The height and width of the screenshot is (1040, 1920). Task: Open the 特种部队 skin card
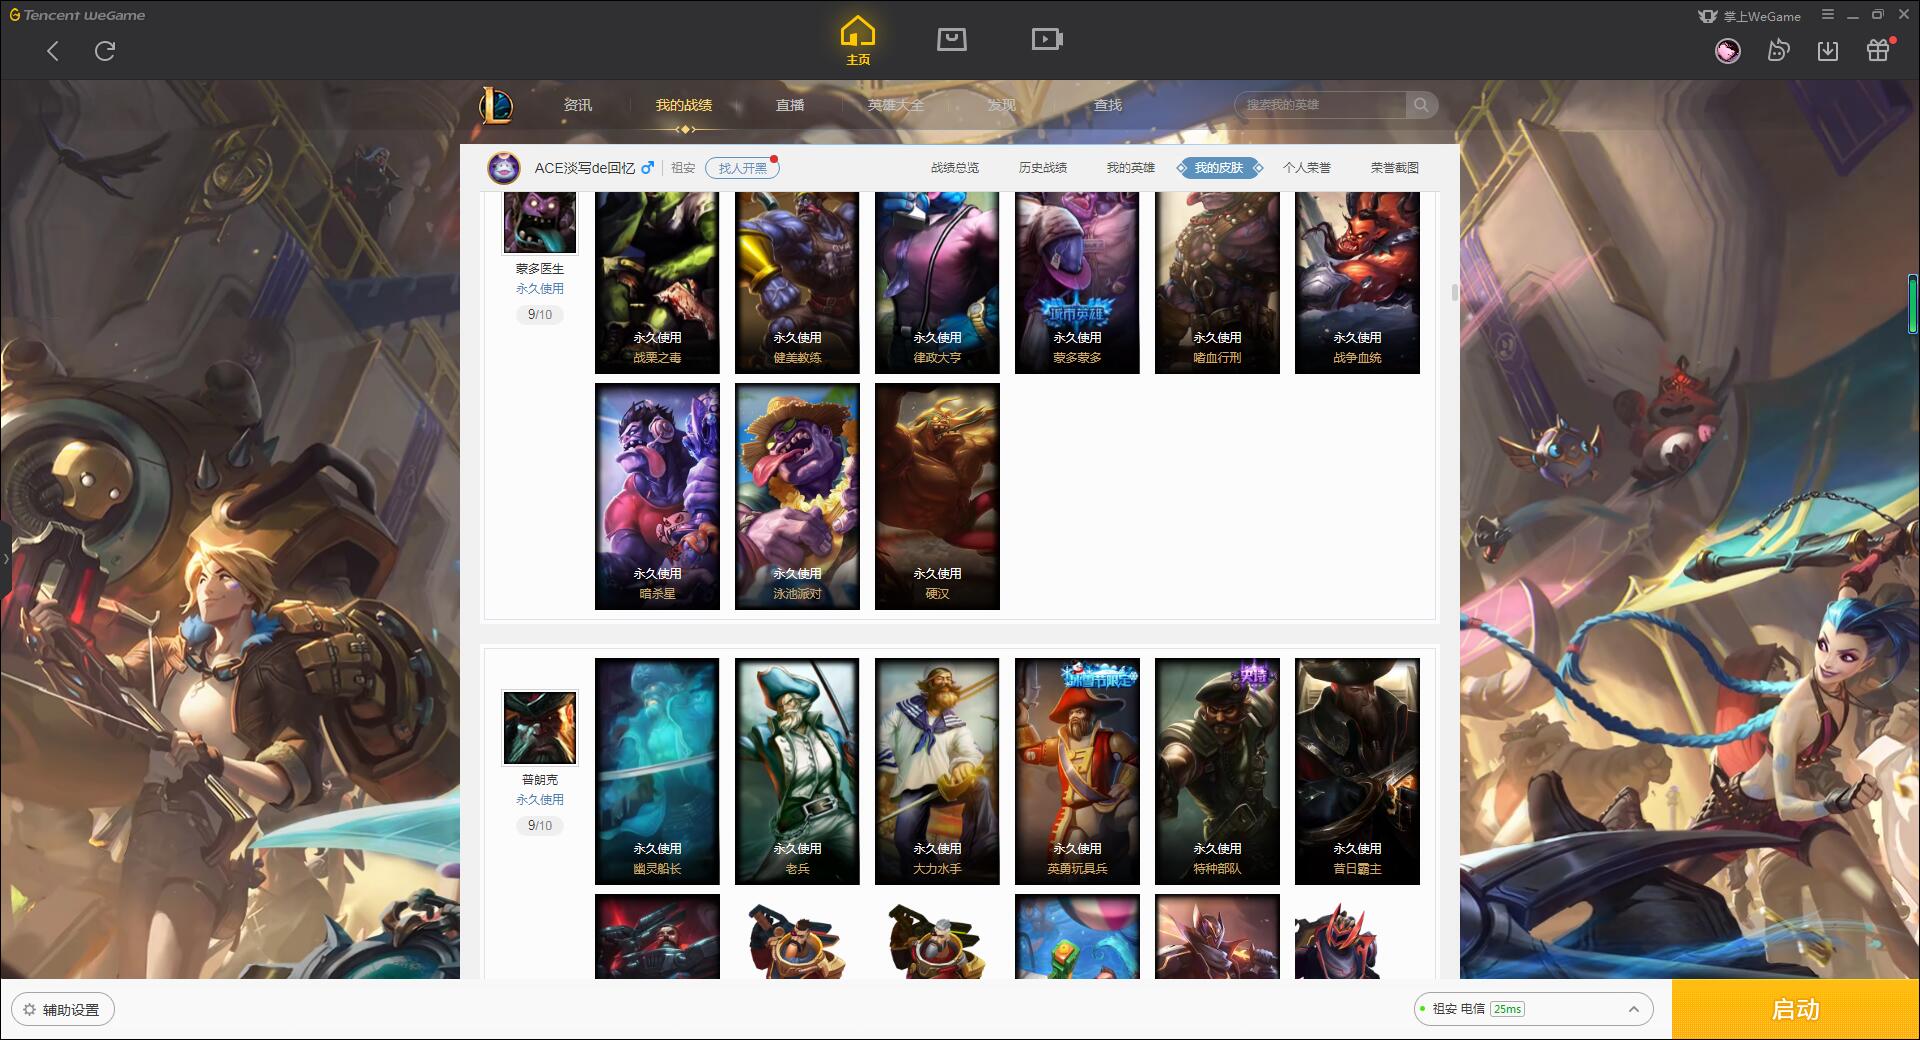[x=1217, y=771]
